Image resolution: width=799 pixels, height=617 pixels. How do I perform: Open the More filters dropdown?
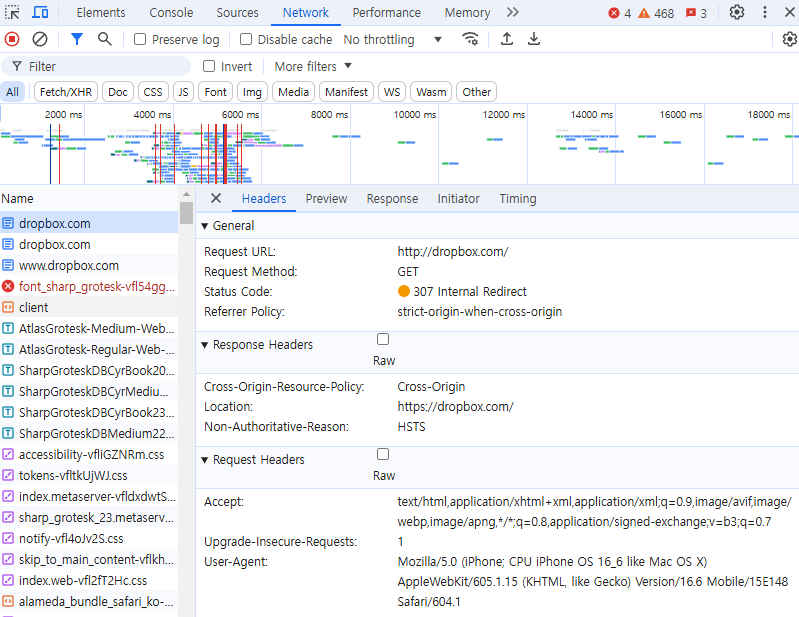tap(313, 66)
